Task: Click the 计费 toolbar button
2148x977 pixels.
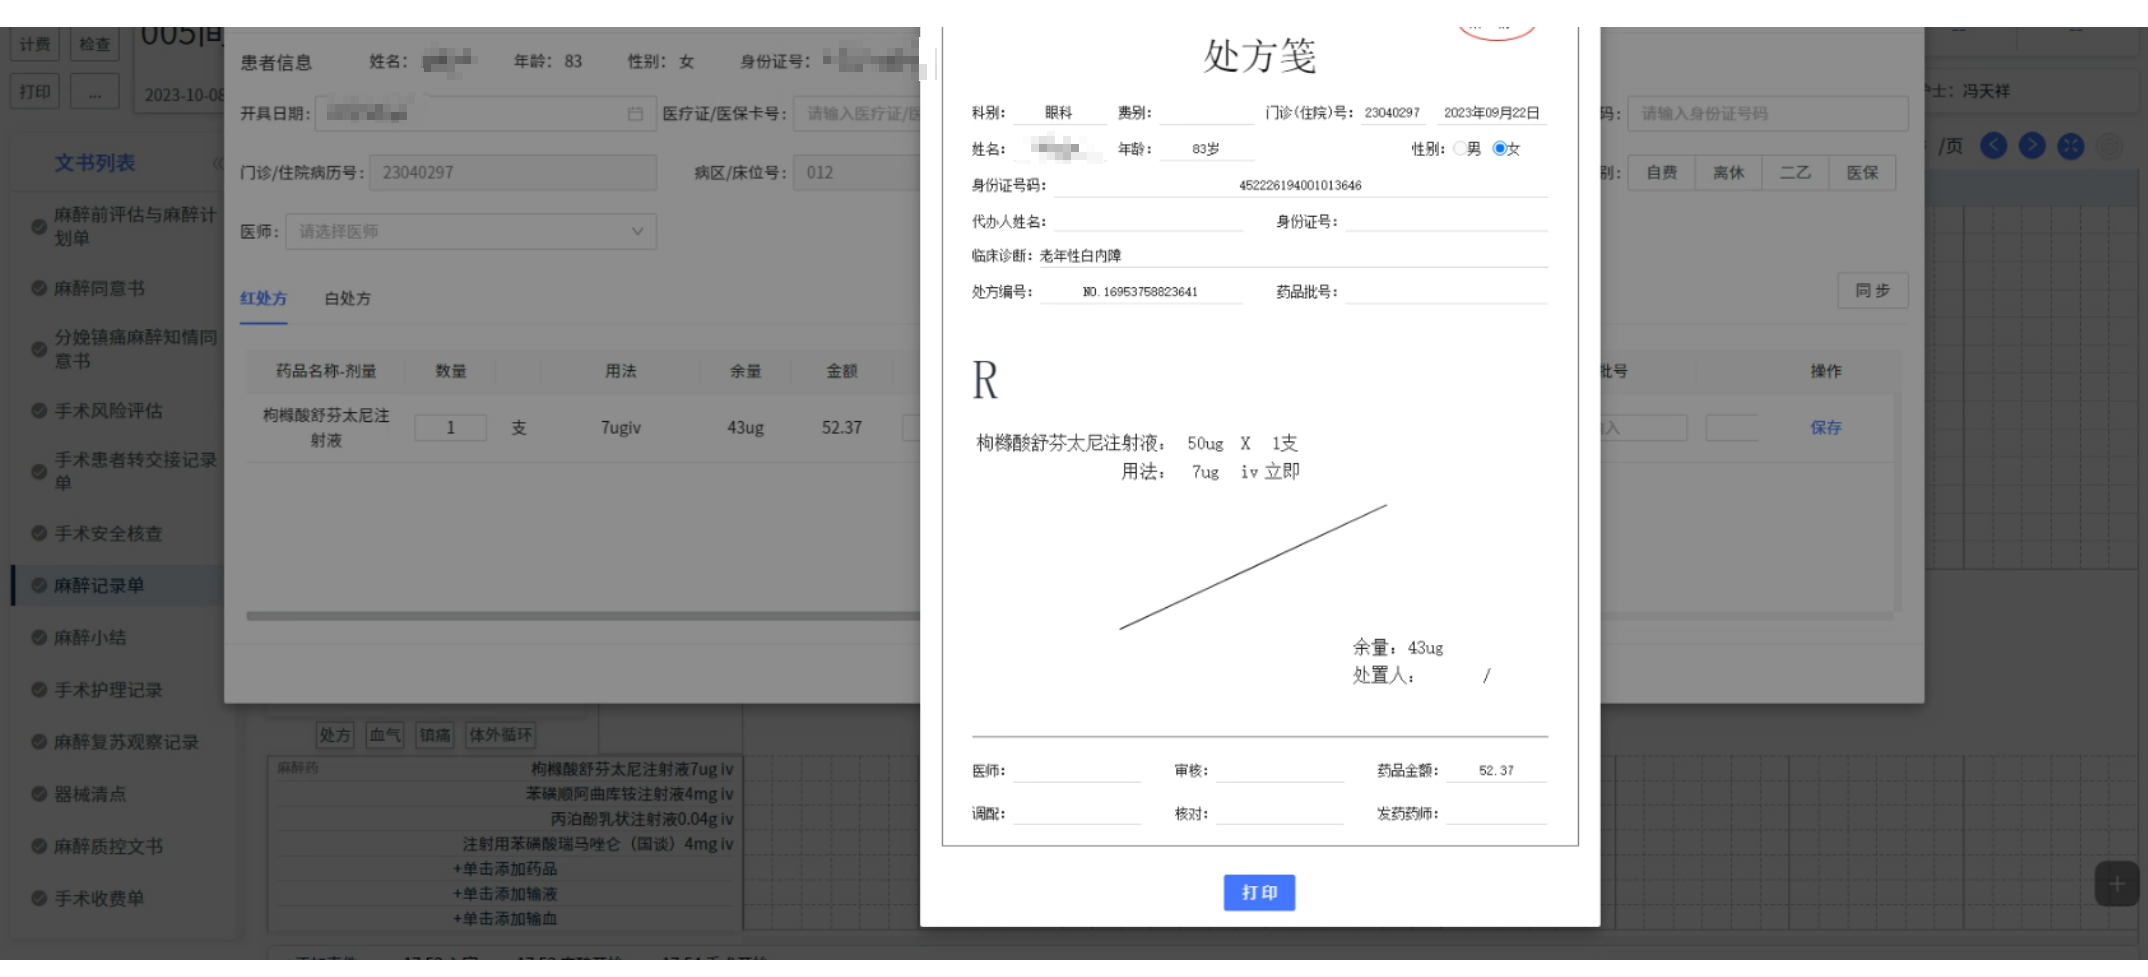Action: [35, 44]
